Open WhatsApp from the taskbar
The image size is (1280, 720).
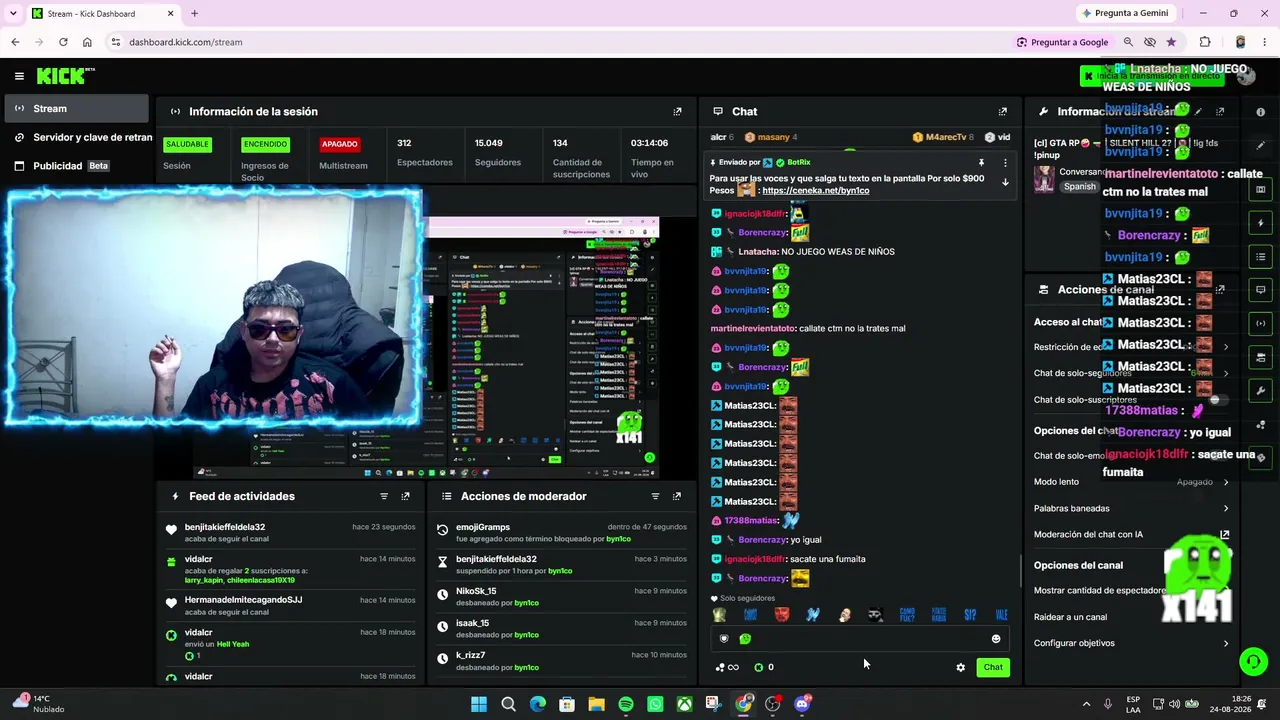[655, 705]
